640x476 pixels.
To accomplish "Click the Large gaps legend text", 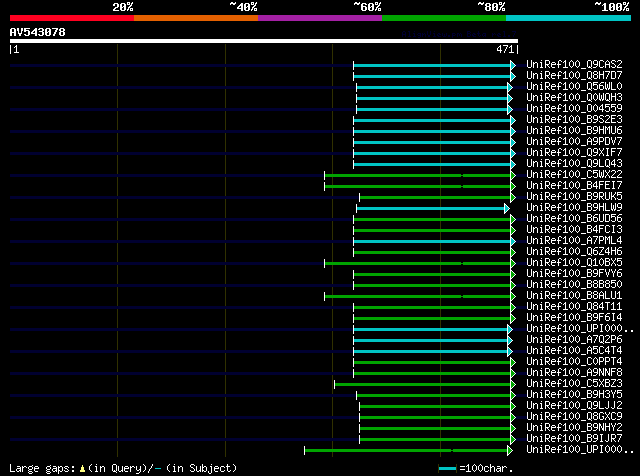I will [42, 468].
